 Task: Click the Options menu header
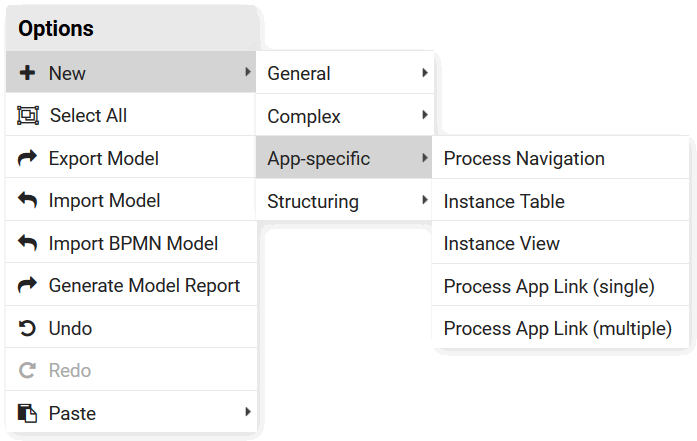[56, 29]
